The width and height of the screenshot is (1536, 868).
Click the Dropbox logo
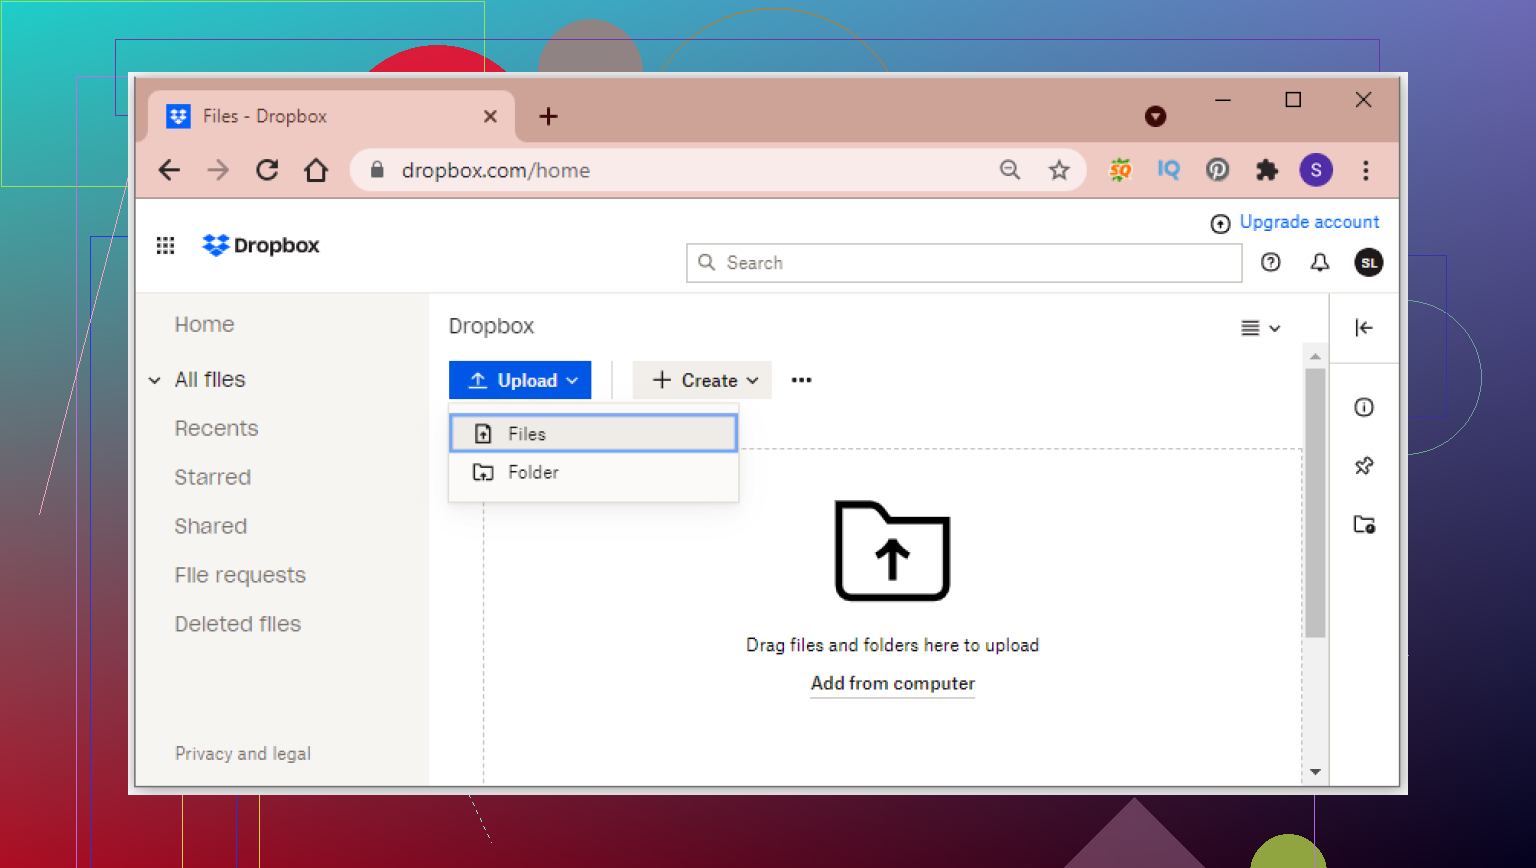tap(261, 245)
